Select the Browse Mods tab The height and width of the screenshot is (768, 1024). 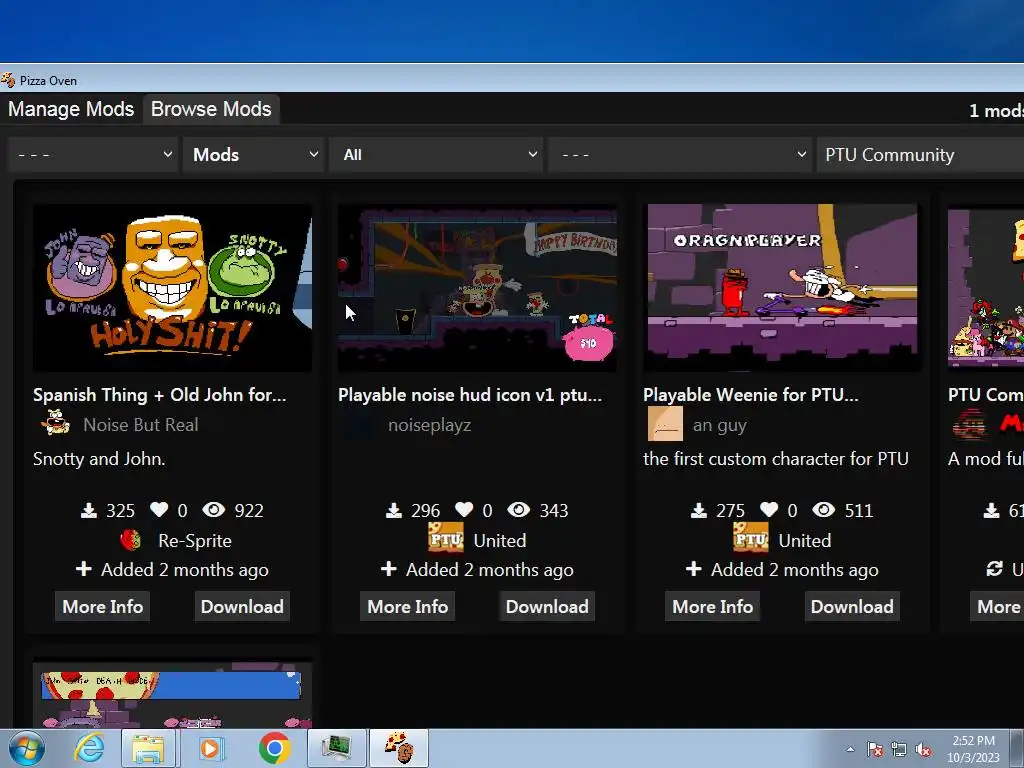click(211, 109)
